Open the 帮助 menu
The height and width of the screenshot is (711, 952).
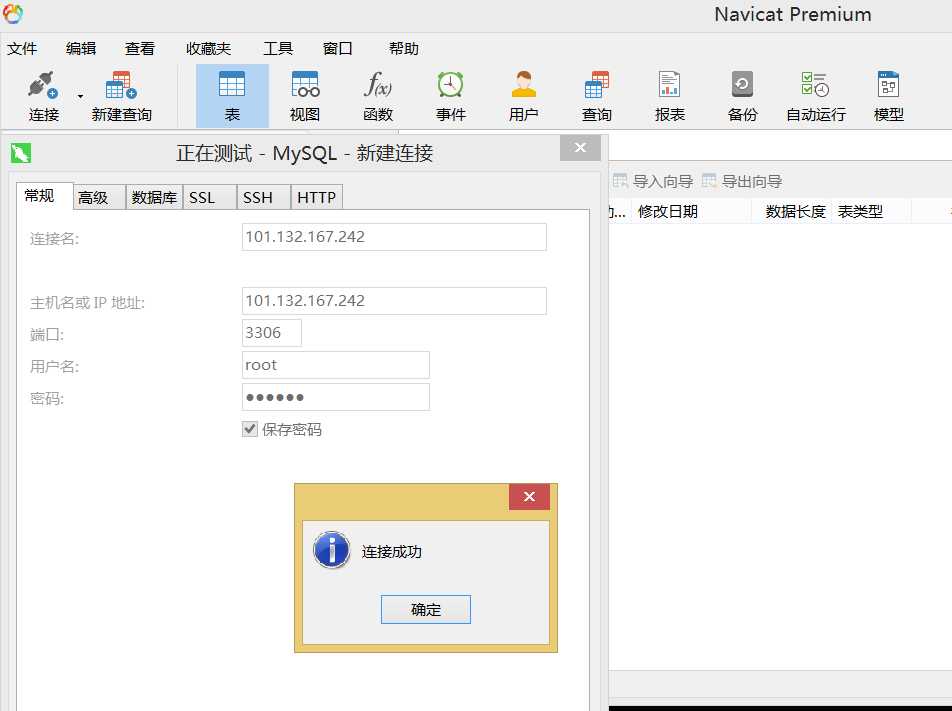[404, 49]
